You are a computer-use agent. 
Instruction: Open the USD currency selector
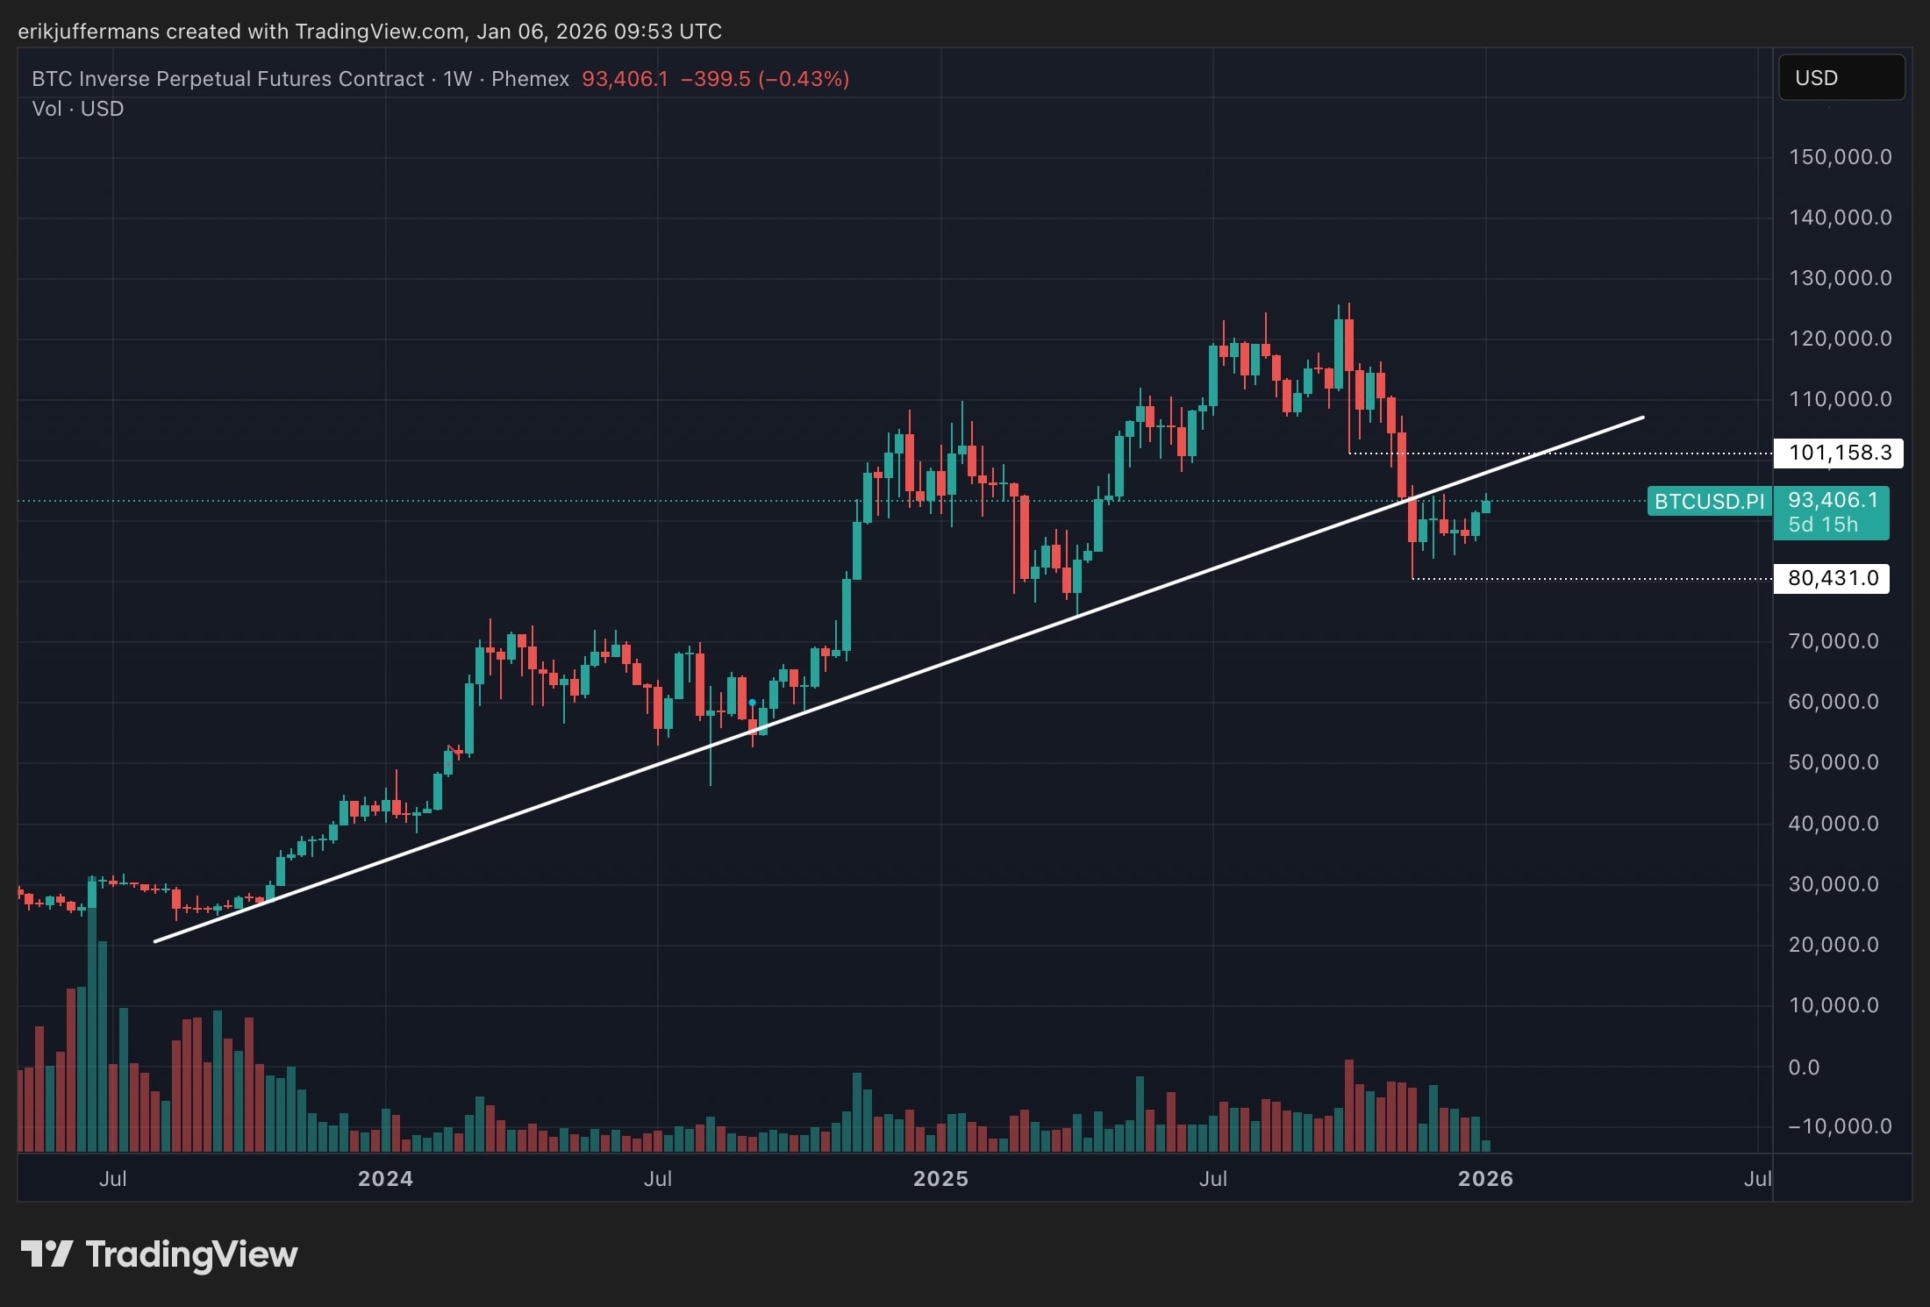pos(1840,78)
